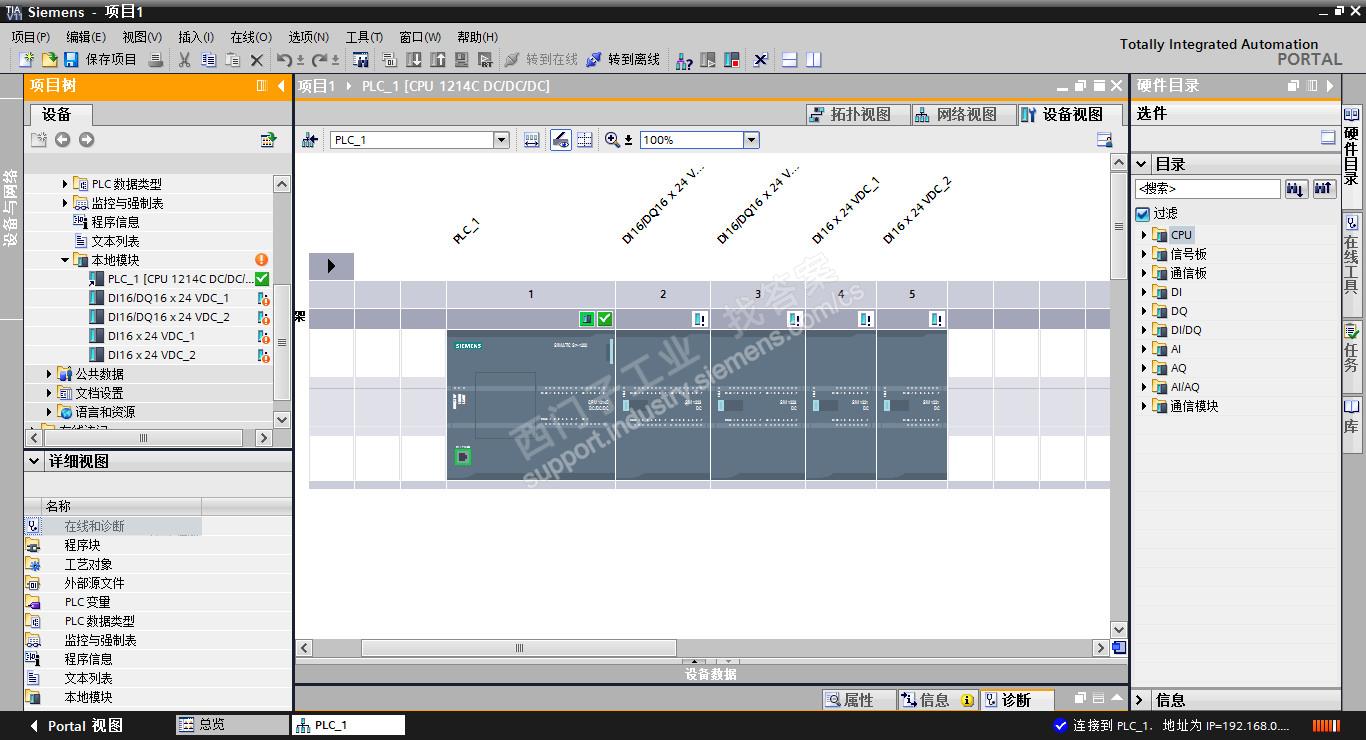Click the redo arrow icon

tap(320, 60)
